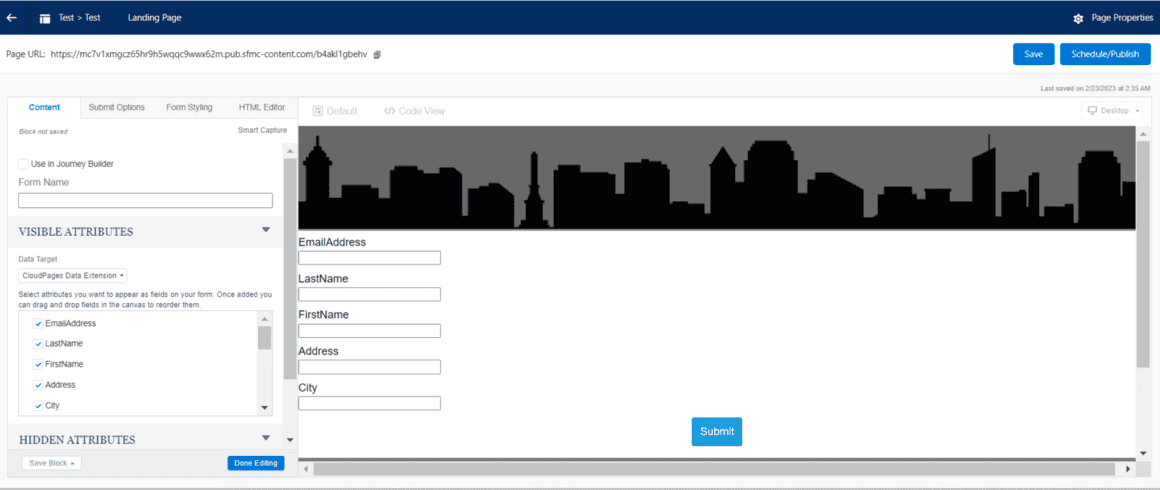The width and height of the screenshot is (1160, 490).
Task: Click the Form Name input field
Action: pyautogui.click(x=145, y=201)
